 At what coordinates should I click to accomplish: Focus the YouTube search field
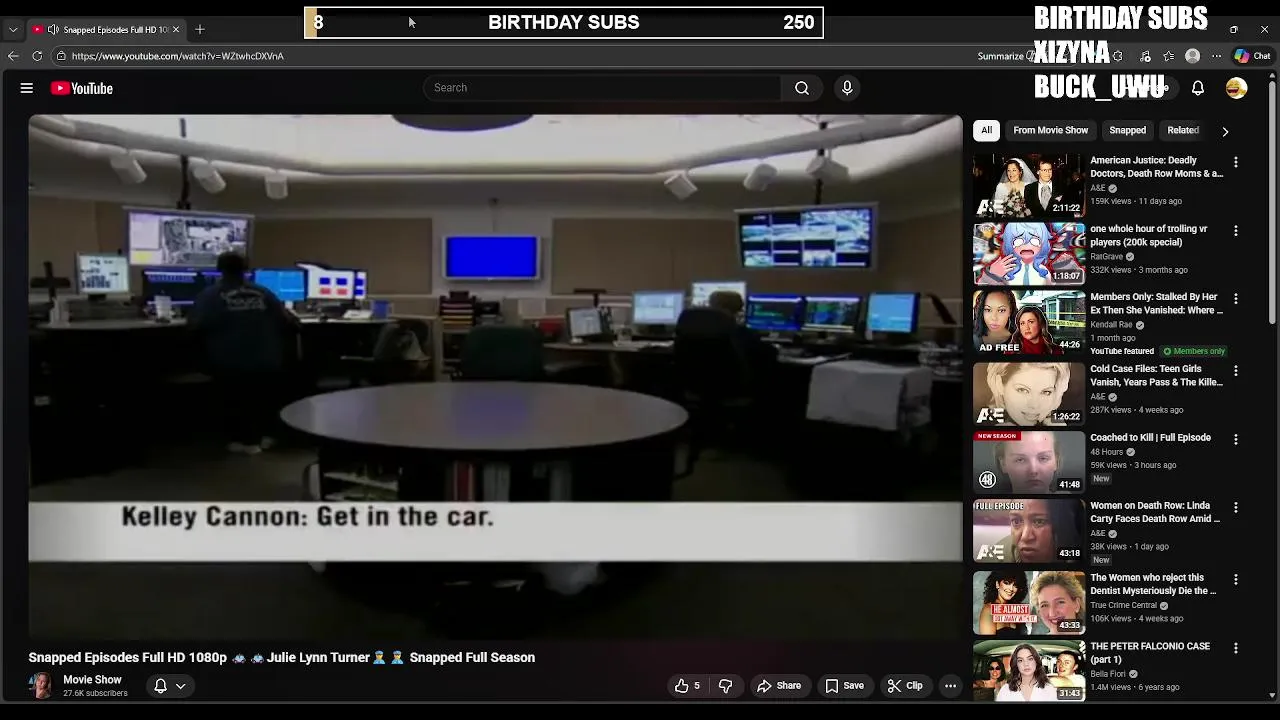pyautogui.click(x=603, y=88)
